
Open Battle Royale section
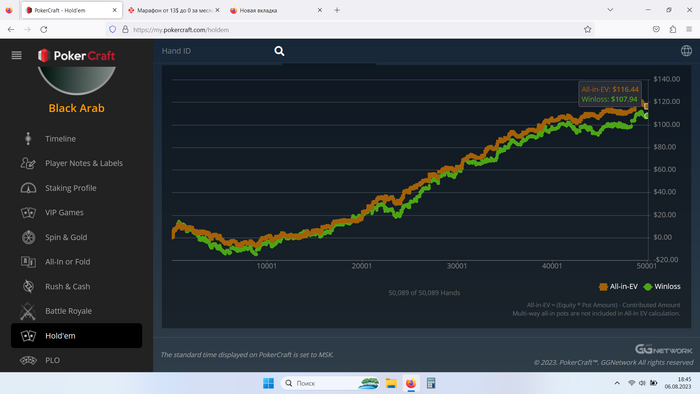[x=68, y=311]
